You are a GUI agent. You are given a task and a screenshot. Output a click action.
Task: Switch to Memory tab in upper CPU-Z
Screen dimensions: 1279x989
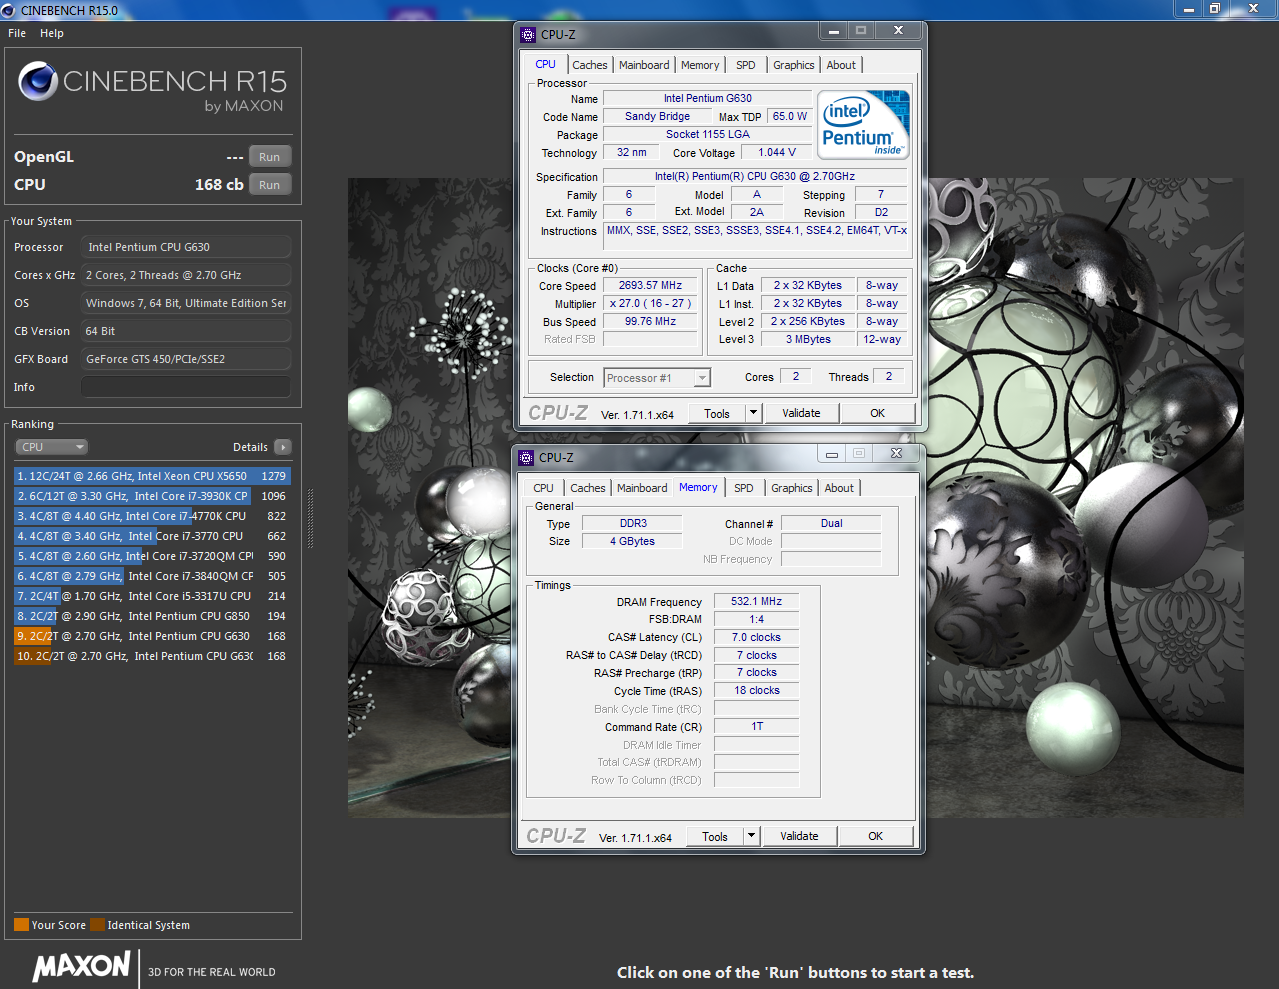tap(700, 65)
